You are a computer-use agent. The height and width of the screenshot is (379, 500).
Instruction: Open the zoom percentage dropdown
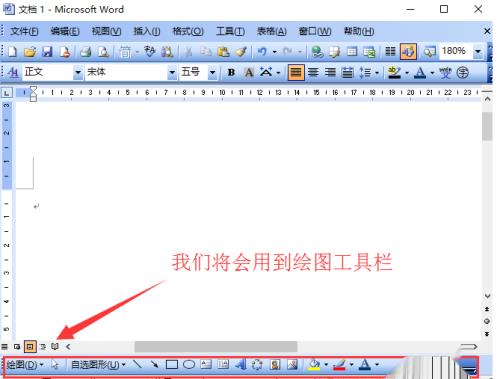click(478, 52)
